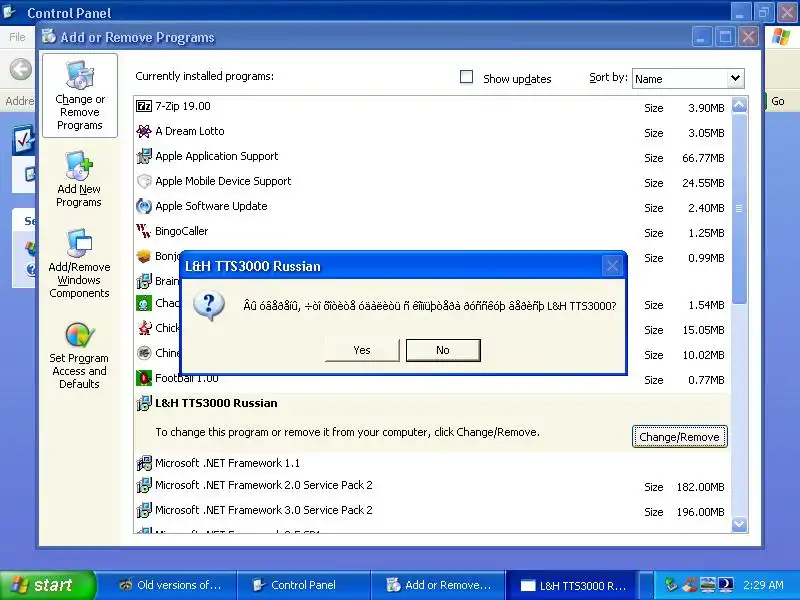Click .NET Framework 3.0 Service Pack 2 icon

pyautogui.click(x=144, y=510)
